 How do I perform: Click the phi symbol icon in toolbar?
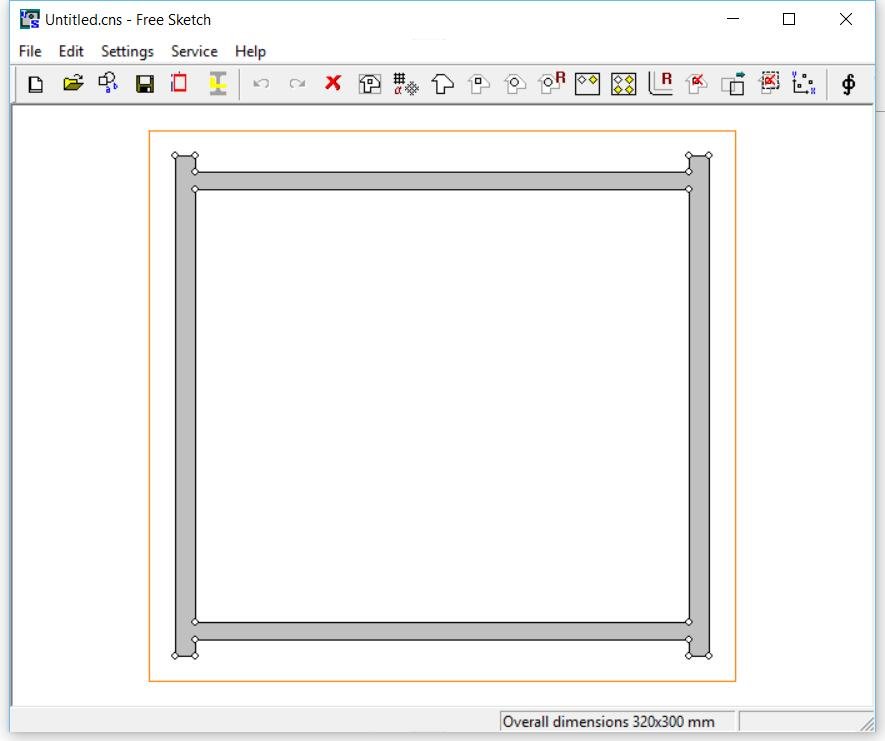(848, 84)
